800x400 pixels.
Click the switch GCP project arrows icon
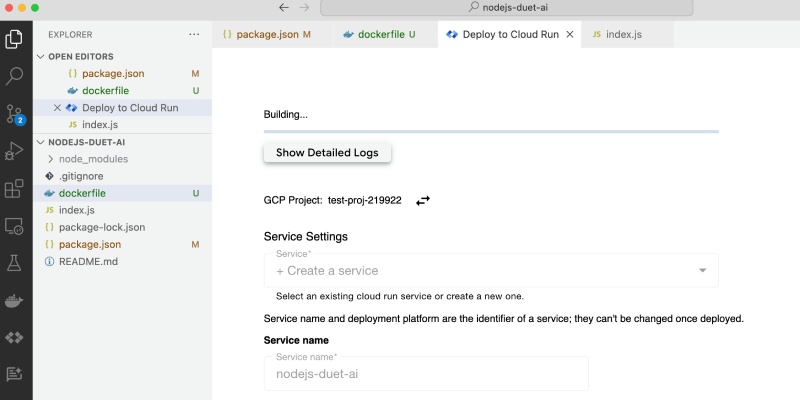[423, 201]
